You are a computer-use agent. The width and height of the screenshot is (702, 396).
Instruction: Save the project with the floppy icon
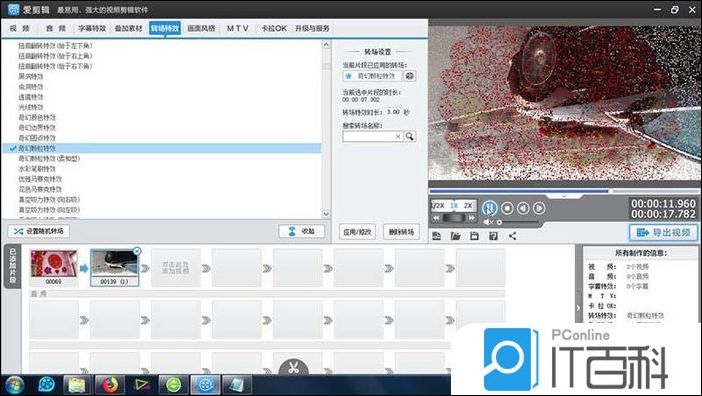click(x=475, y=236)
